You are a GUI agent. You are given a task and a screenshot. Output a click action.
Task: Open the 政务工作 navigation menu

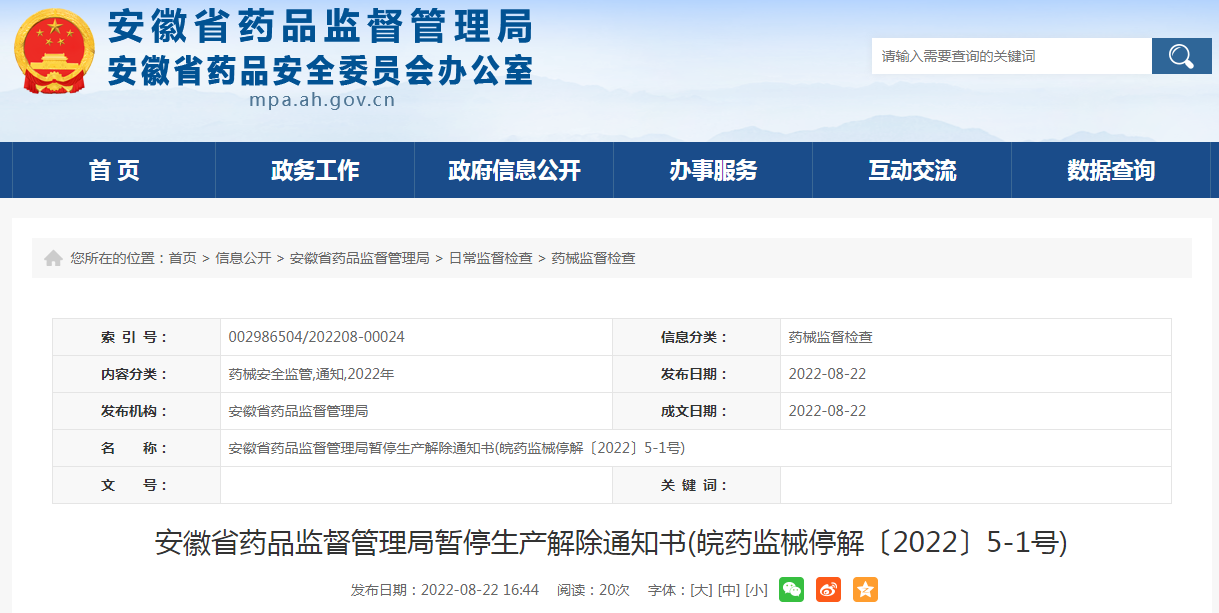[x=315, y=170]
